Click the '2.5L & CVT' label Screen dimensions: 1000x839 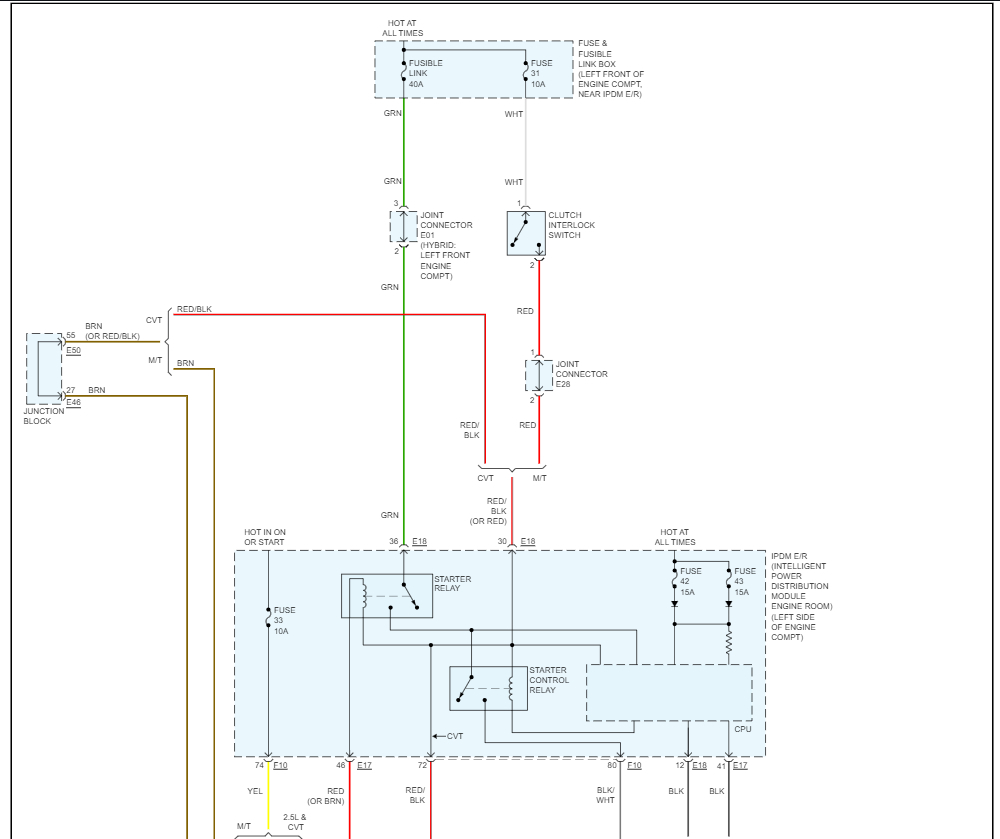click(x=295, y=822)
